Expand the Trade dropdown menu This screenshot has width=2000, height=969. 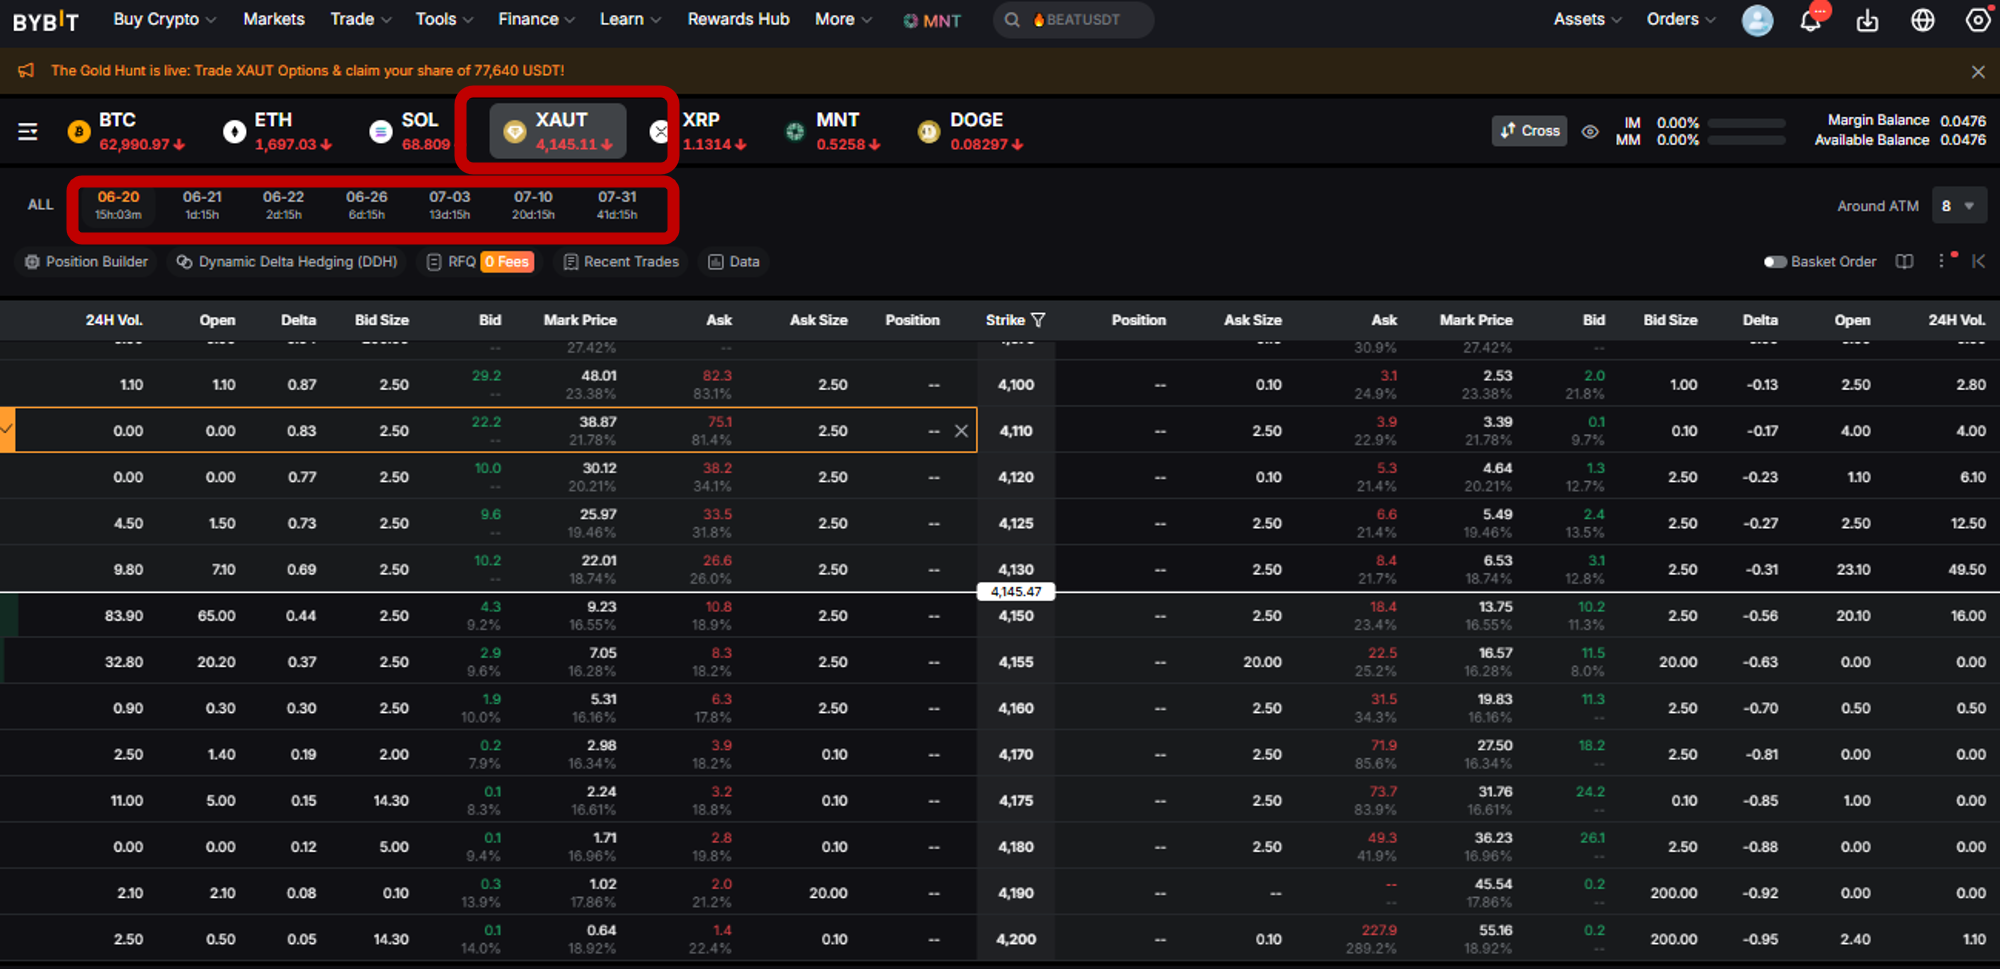(361, 19)
